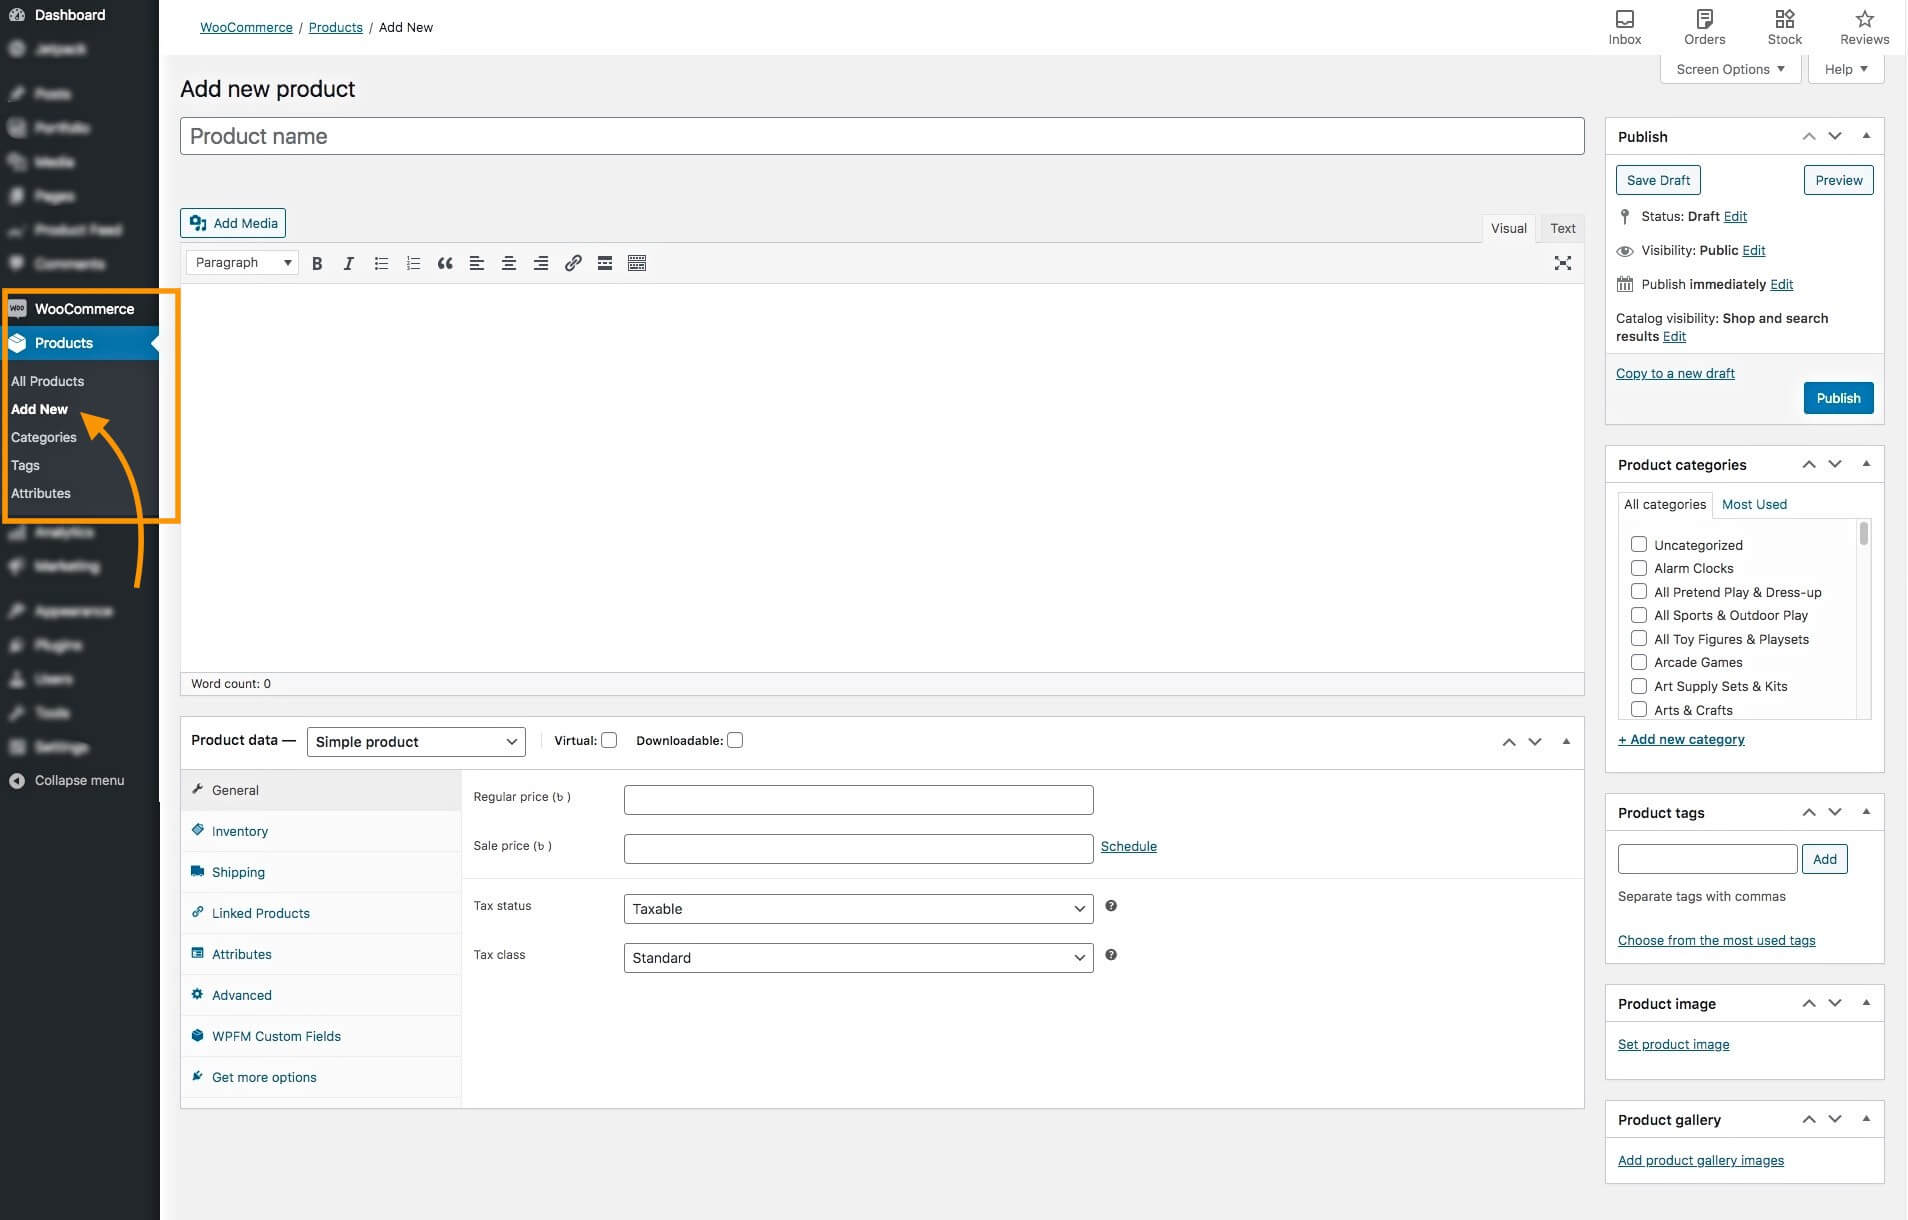1908x1220 pixels.
Task: Expand the Tax status dropdown
Action: (858, 909)
